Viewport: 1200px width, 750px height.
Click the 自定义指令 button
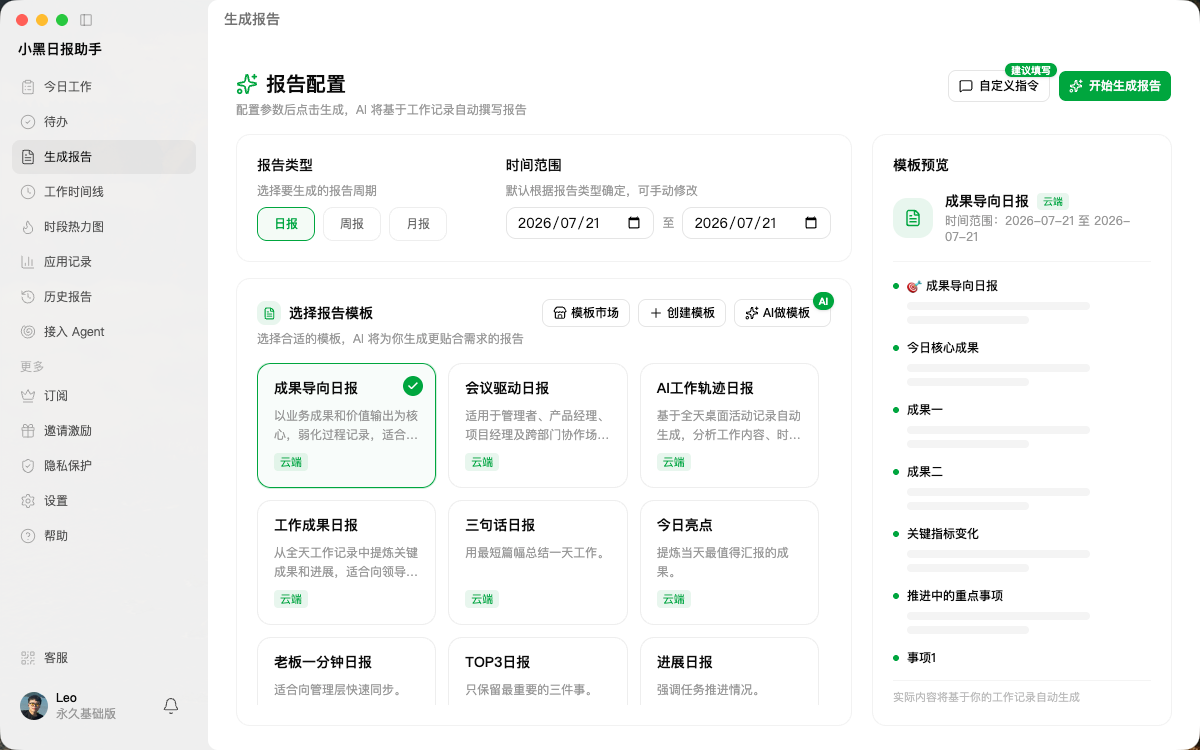pyautogui.click(x=999, y=86)
